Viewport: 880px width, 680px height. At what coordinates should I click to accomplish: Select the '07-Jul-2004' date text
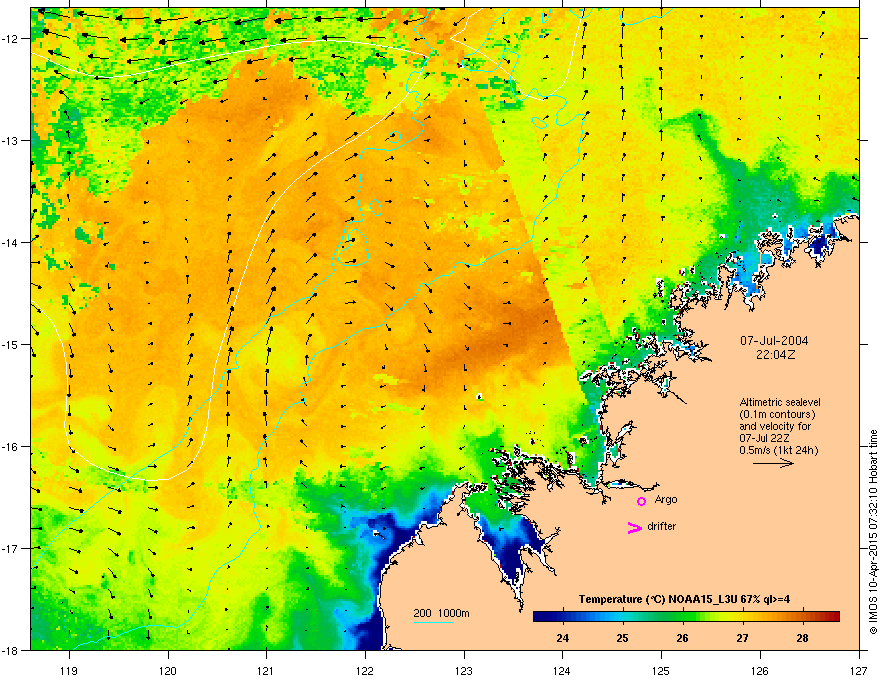(774, 341)
